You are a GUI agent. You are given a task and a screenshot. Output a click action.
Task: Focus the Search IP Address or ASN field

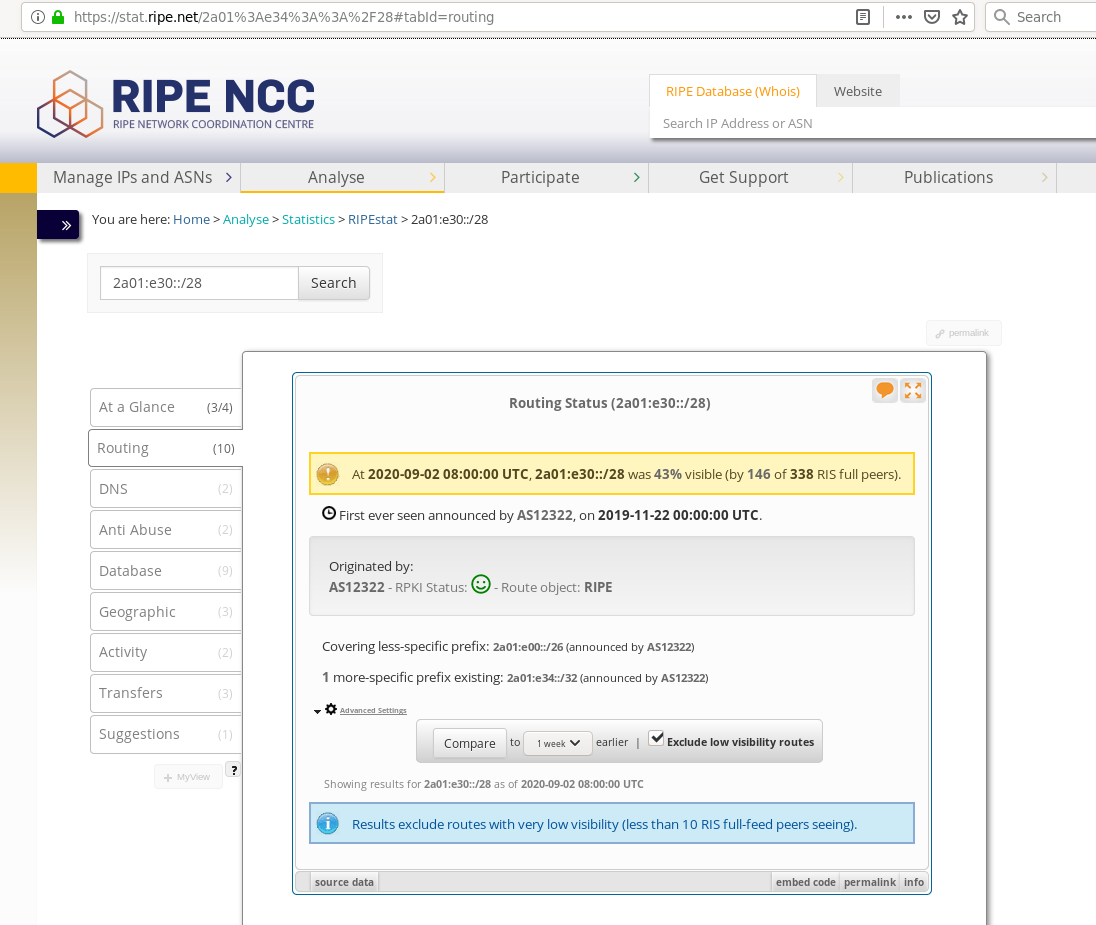(x=873, y=124)
